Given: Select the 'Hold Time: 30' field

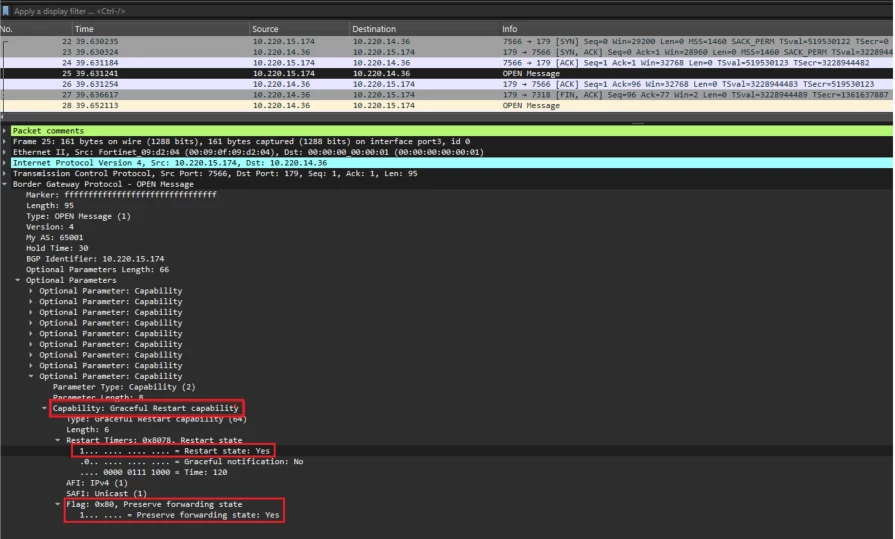Looking at the screenshot, I should coord(57,248).
